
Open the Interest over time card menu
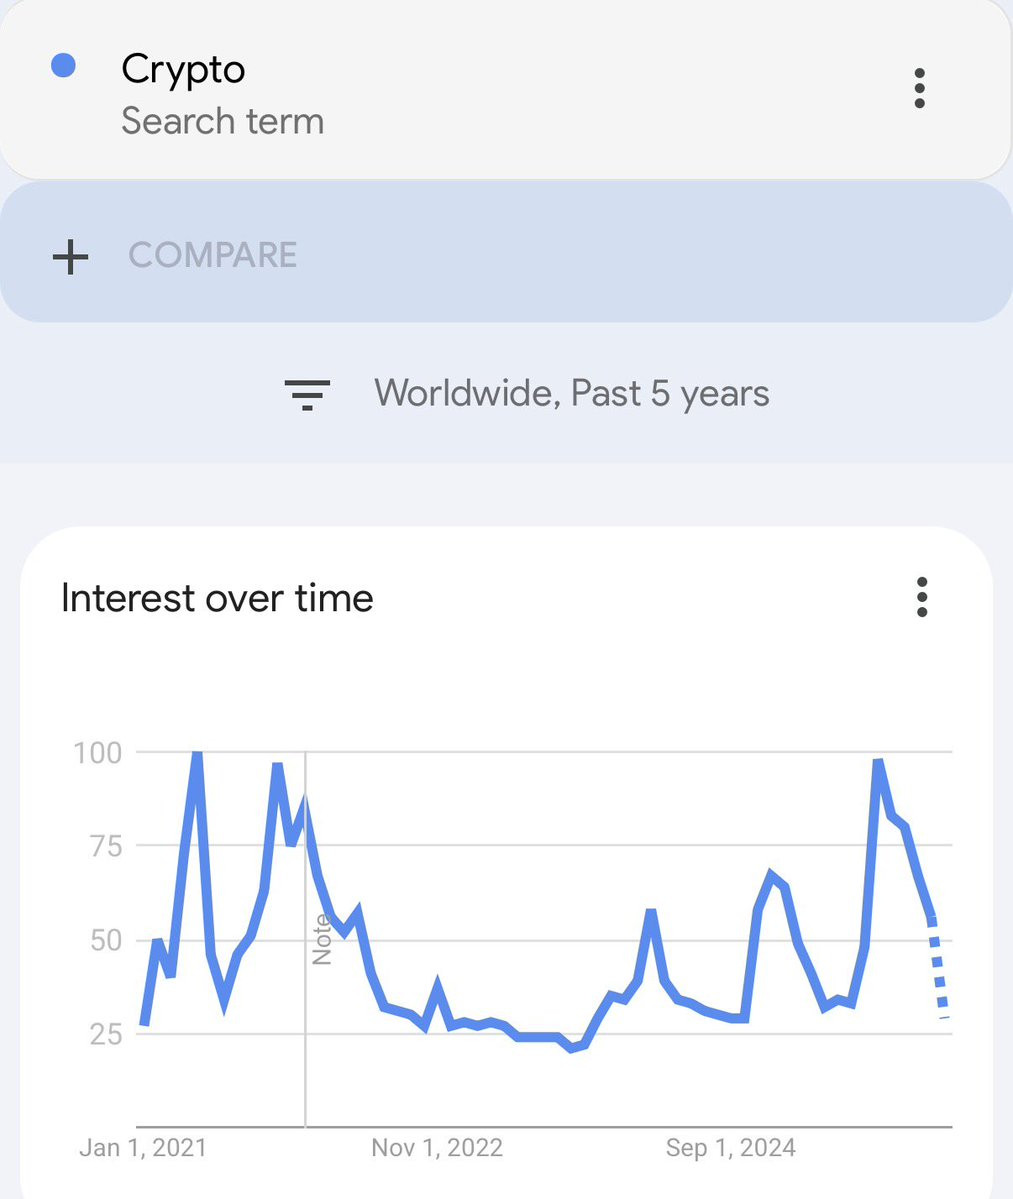(x=921, y=597)
